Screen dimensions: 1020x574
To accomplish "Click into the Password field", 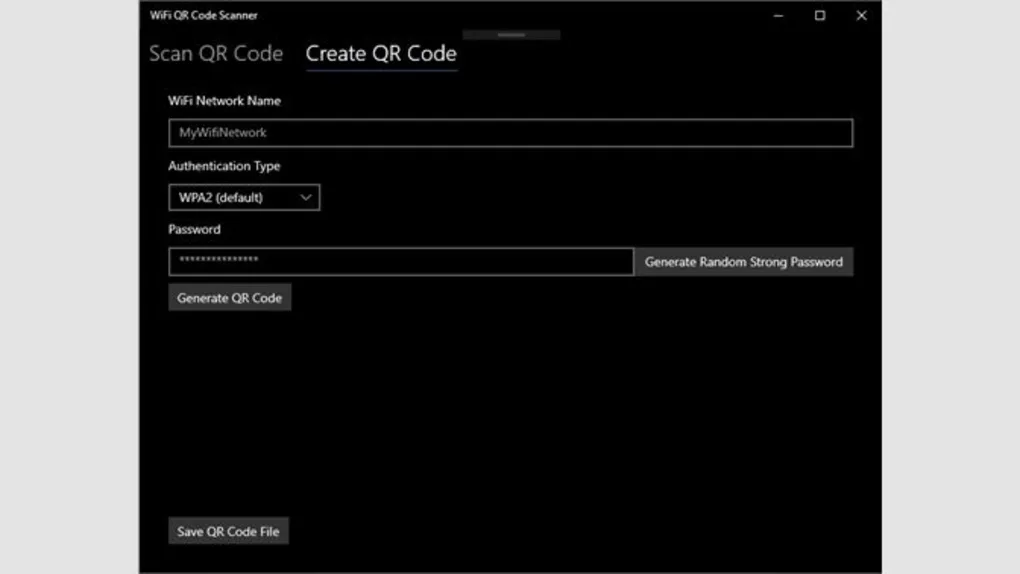I will pyautogui.click(x=401, y=262).
